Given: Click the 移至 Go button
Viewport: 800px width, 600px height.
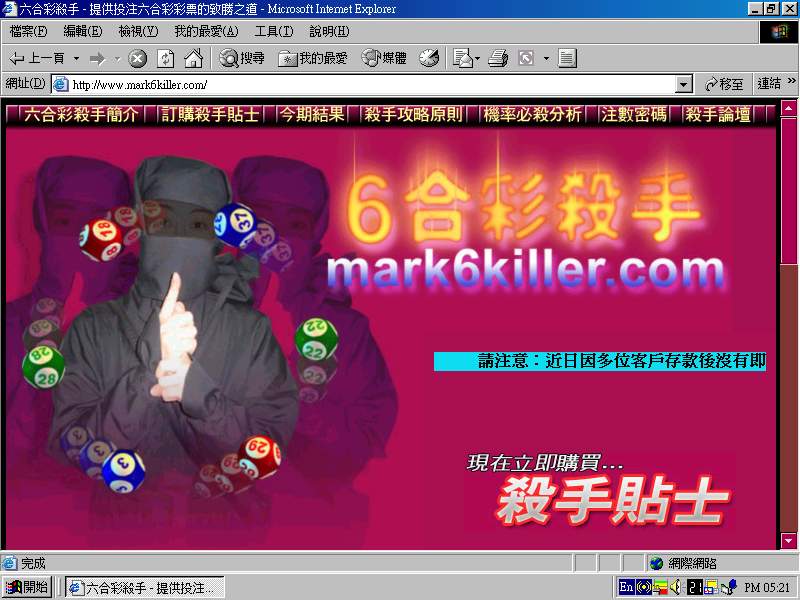Looking at the screenshot, I should [723, 84].
